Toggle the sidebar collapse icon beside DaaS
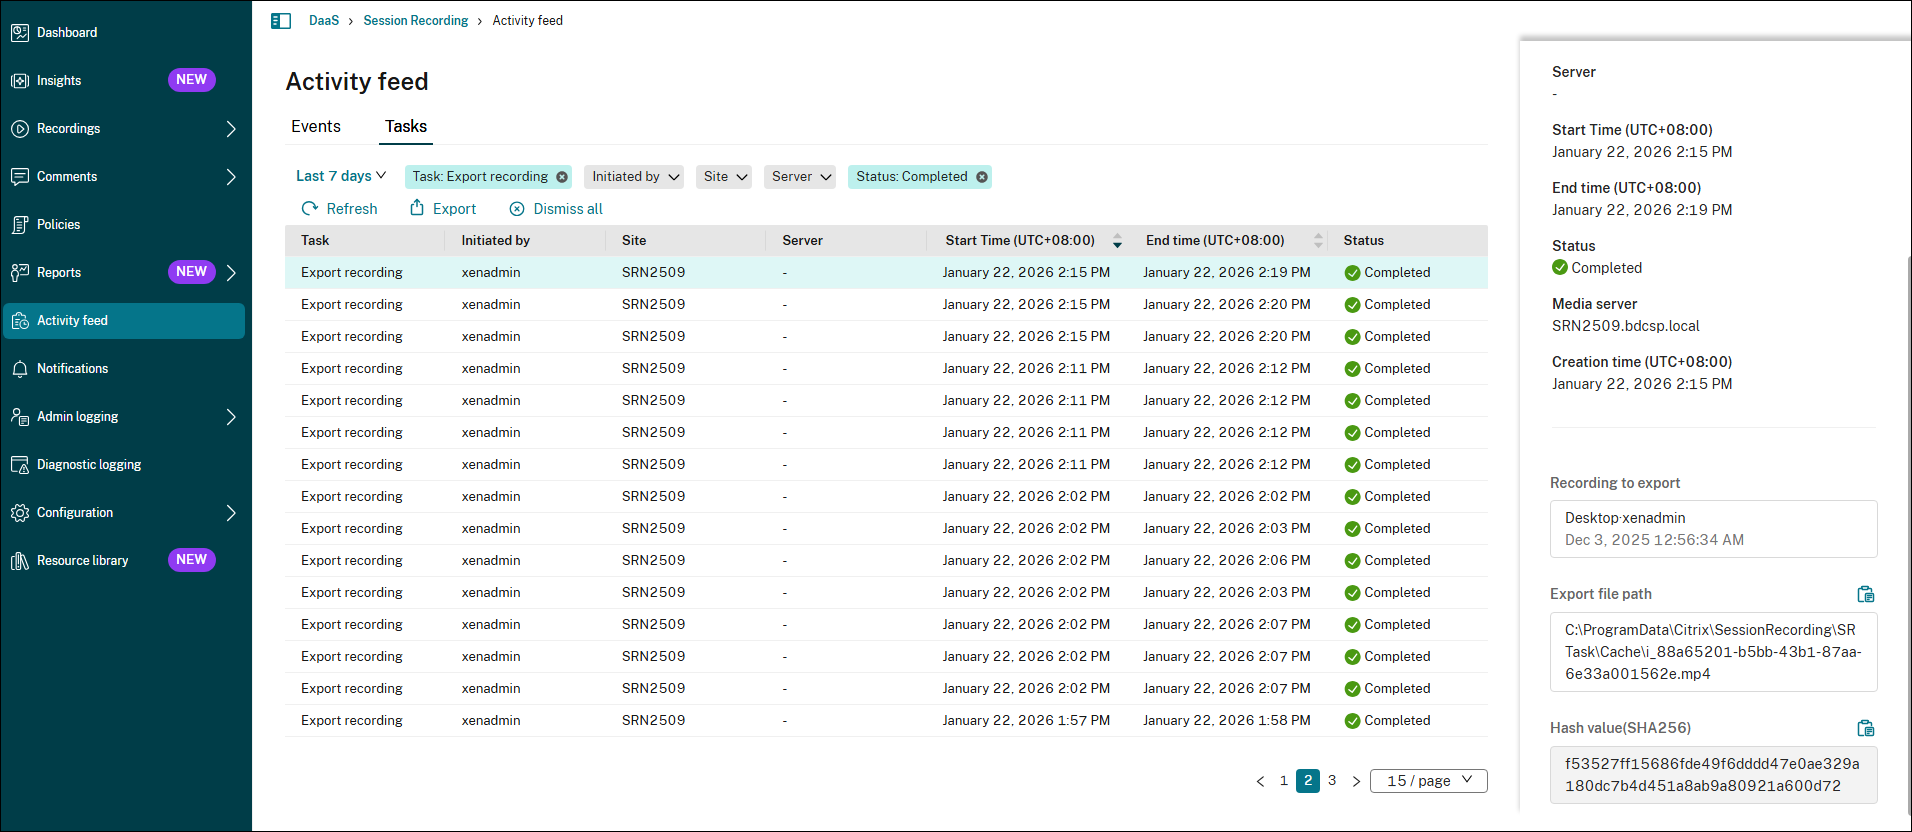 point(281,21)
